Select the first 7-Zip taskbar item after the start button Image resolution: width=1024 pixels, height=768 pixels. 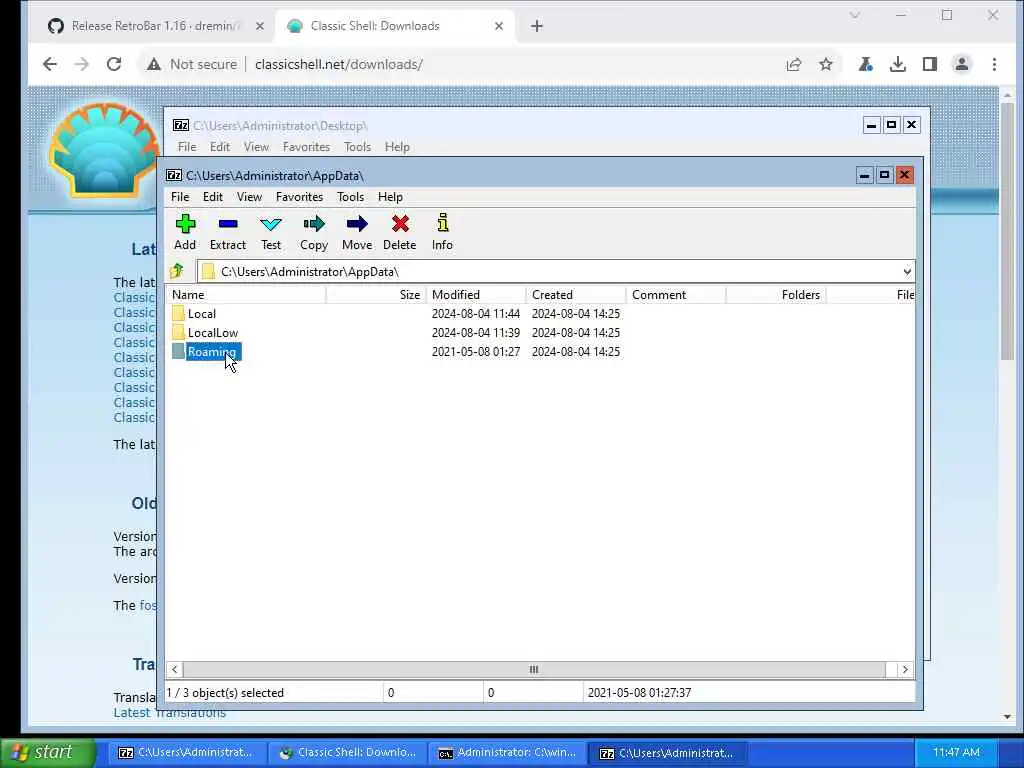pyautogui.click(x=187, y=753)
